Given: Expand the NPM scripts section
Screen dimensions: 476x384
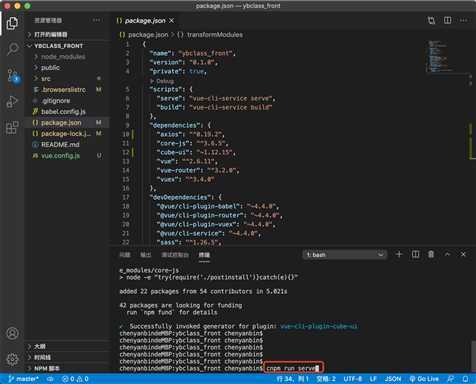Looking at the screenshot, I should [x=67, y=368].
